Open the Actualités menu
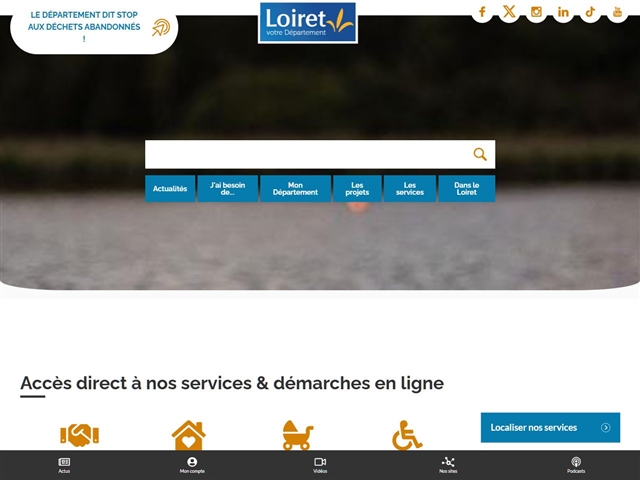Image resolution: width=640 pixels, height=480 pixels. (x=170, y=189)
